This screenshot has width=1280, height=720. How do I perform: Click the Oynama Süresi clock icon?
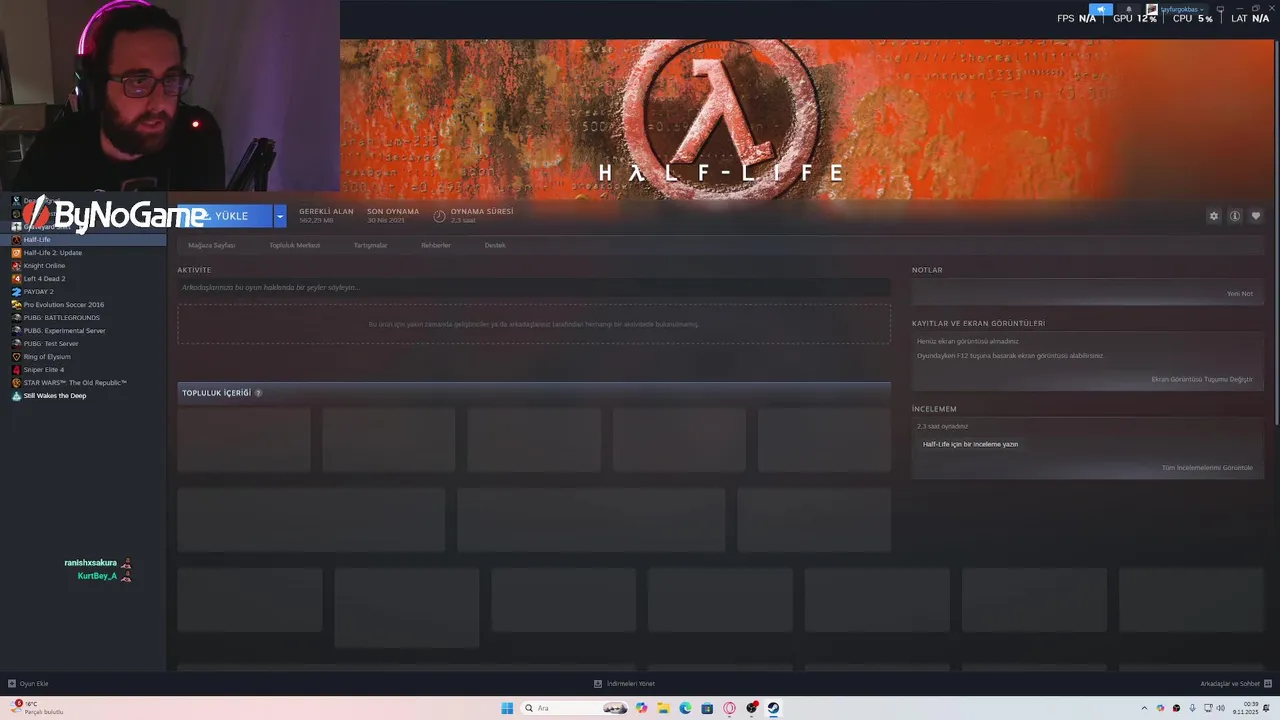point(439,216)
